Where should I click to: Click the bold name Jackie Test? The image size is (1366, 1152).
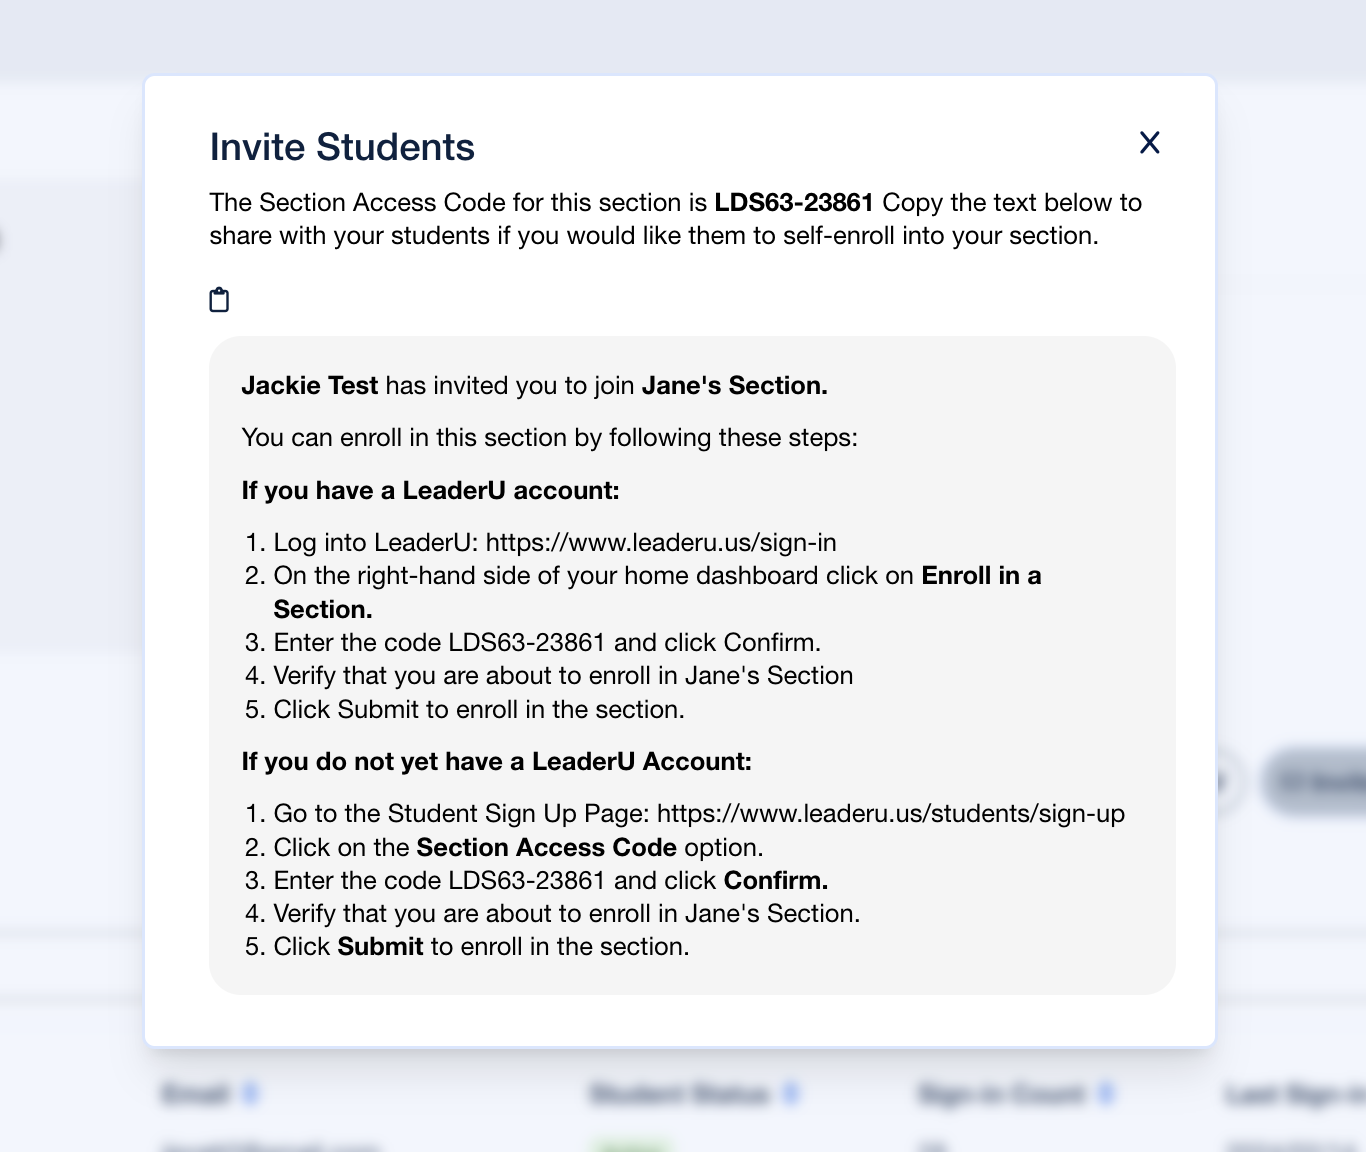coord(310,386)
